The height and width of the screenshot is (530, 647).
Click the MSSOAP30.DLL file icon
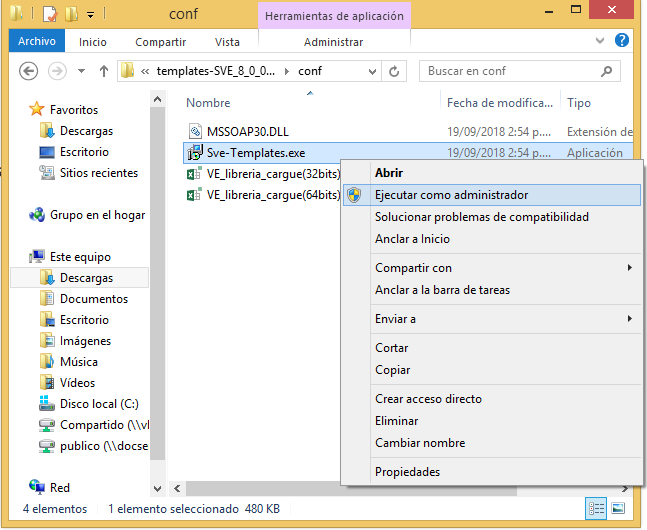click(195, 131)
